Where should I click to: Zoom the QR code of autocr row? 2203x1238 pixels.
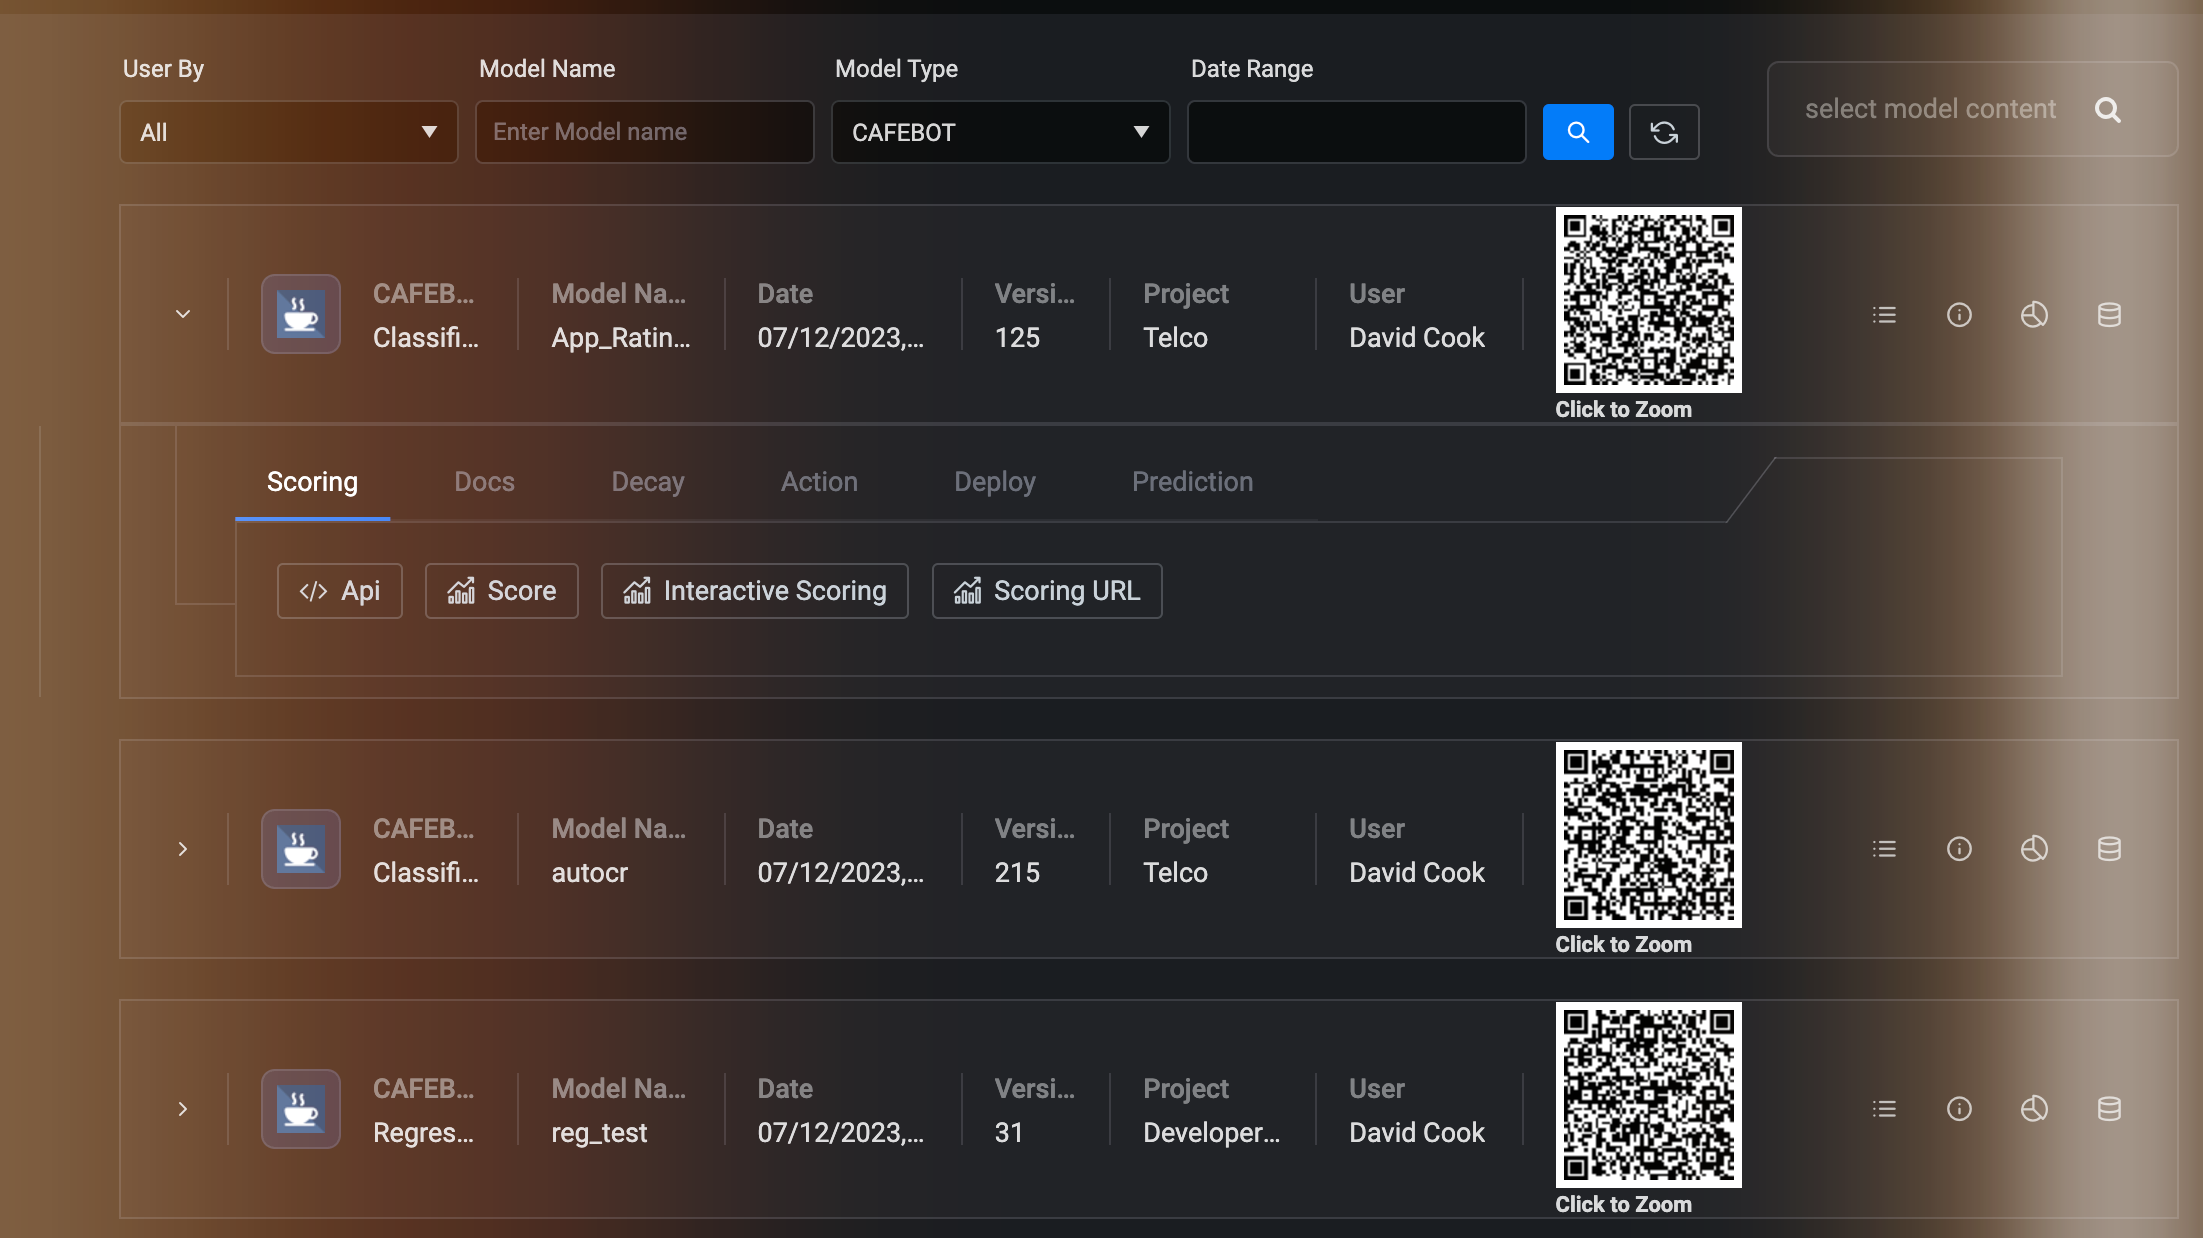pos(1647,835)
